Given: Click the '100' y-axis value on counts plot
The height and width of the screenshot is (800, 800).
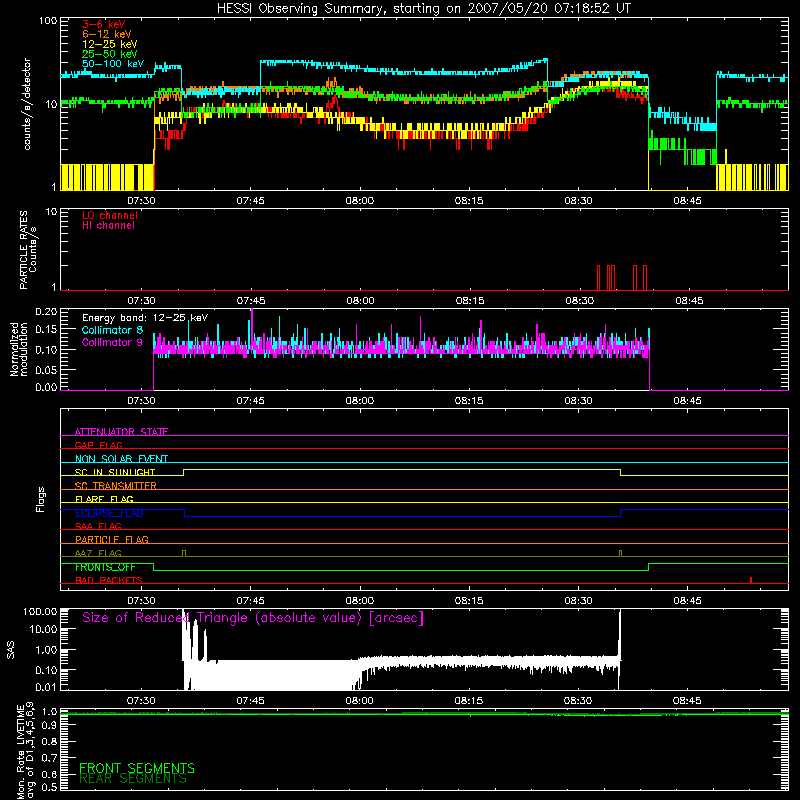Looking at the screenshot, I should [48, 21].
